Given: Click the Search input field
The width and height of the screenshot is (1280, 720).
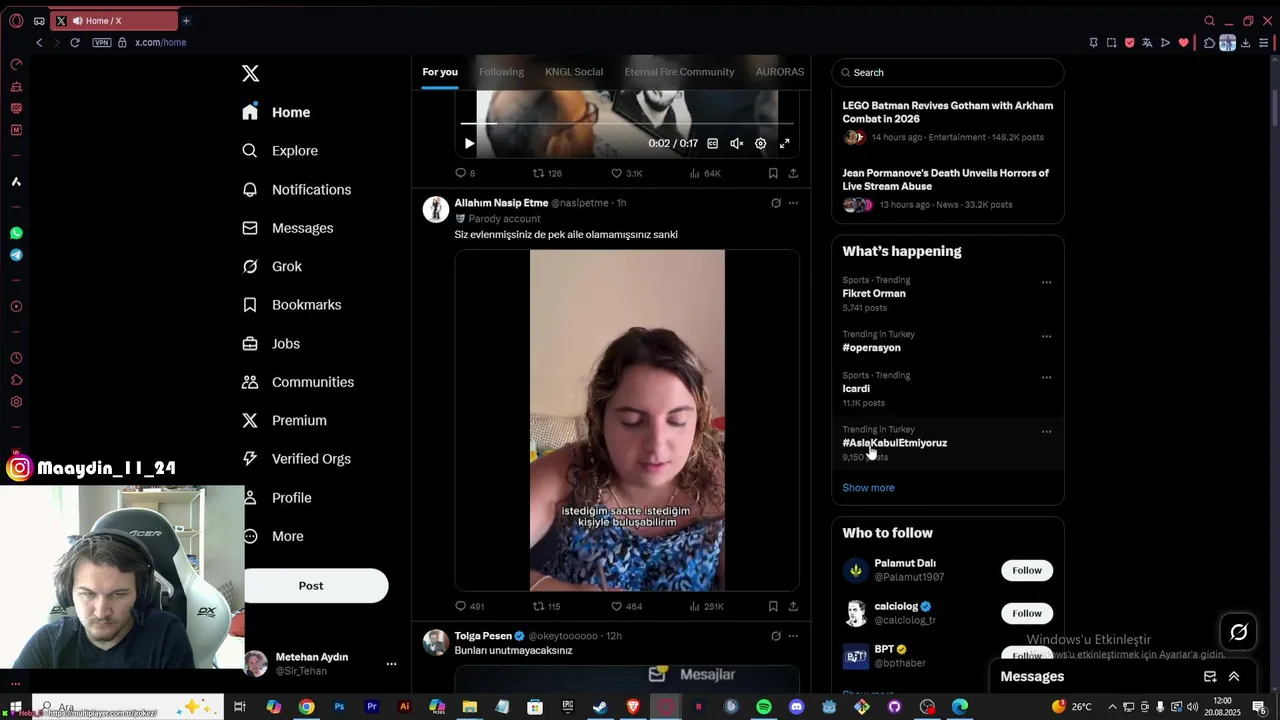Looking at the screenshot, I should [x=948, y=72].
